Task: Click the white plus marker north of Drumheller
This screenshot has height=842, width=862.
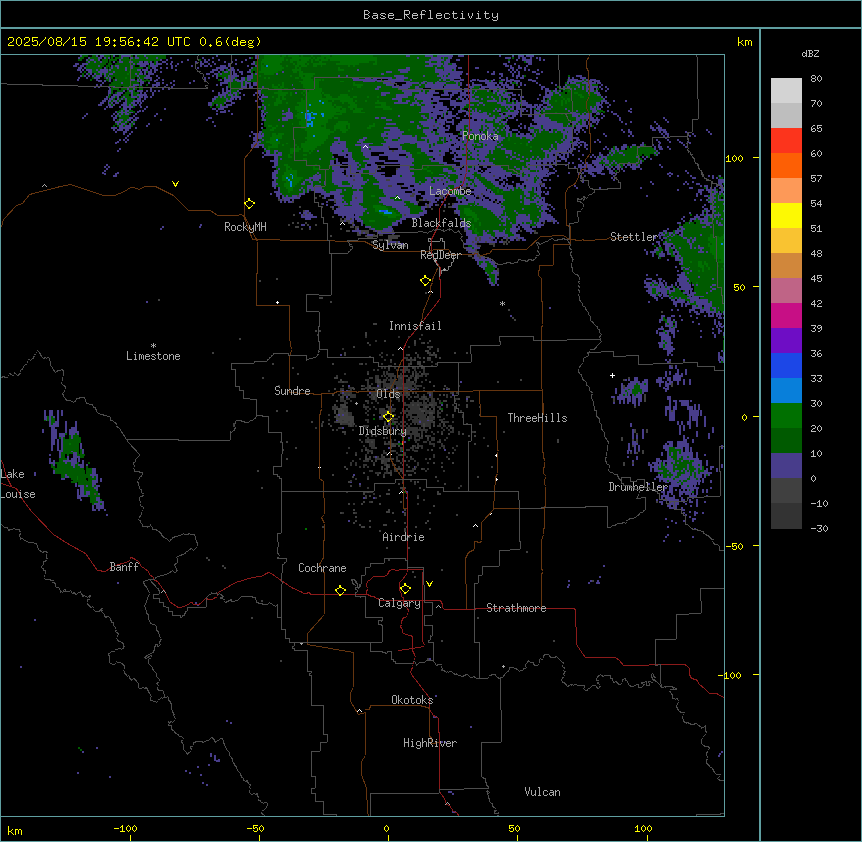Action: [x=612, y=375]
